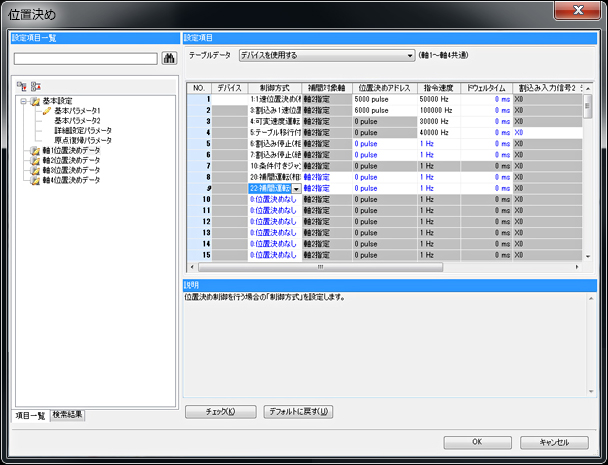The image size is (608, 465).
Task: Click the collapse all tree icon
Action: (x=36, y=87)
